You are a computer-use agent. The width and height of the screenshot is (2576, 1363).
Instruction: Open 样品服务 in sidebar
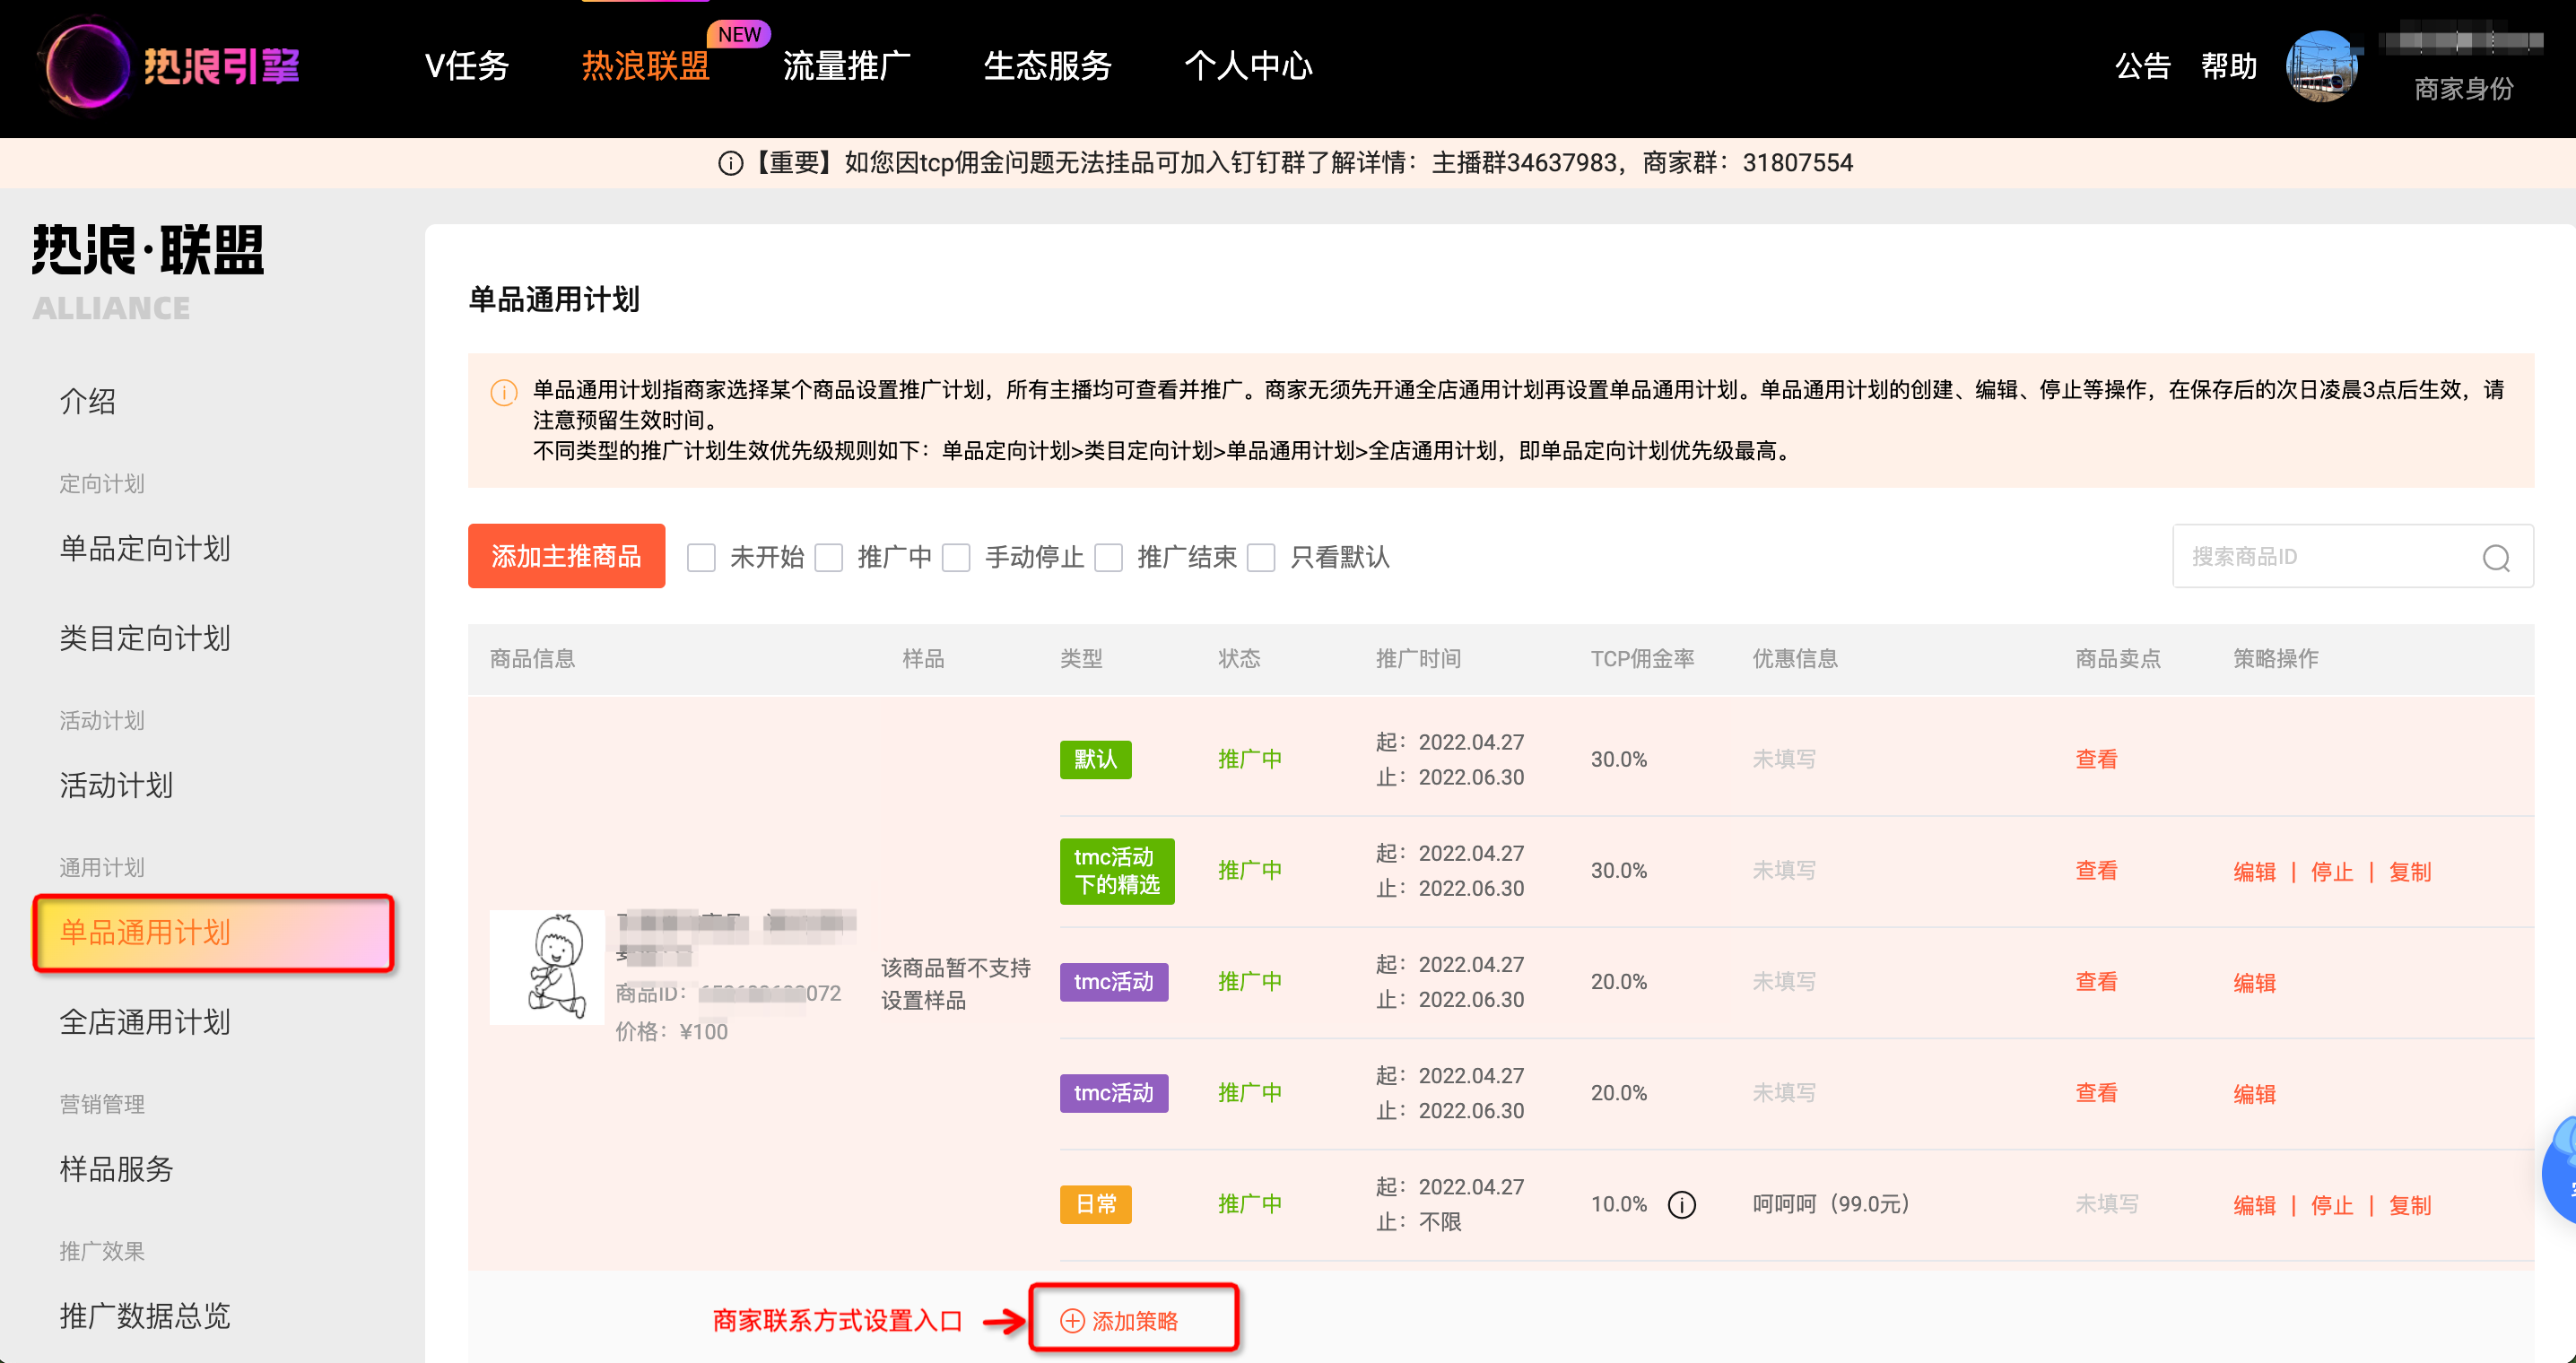coord(116,1169)
